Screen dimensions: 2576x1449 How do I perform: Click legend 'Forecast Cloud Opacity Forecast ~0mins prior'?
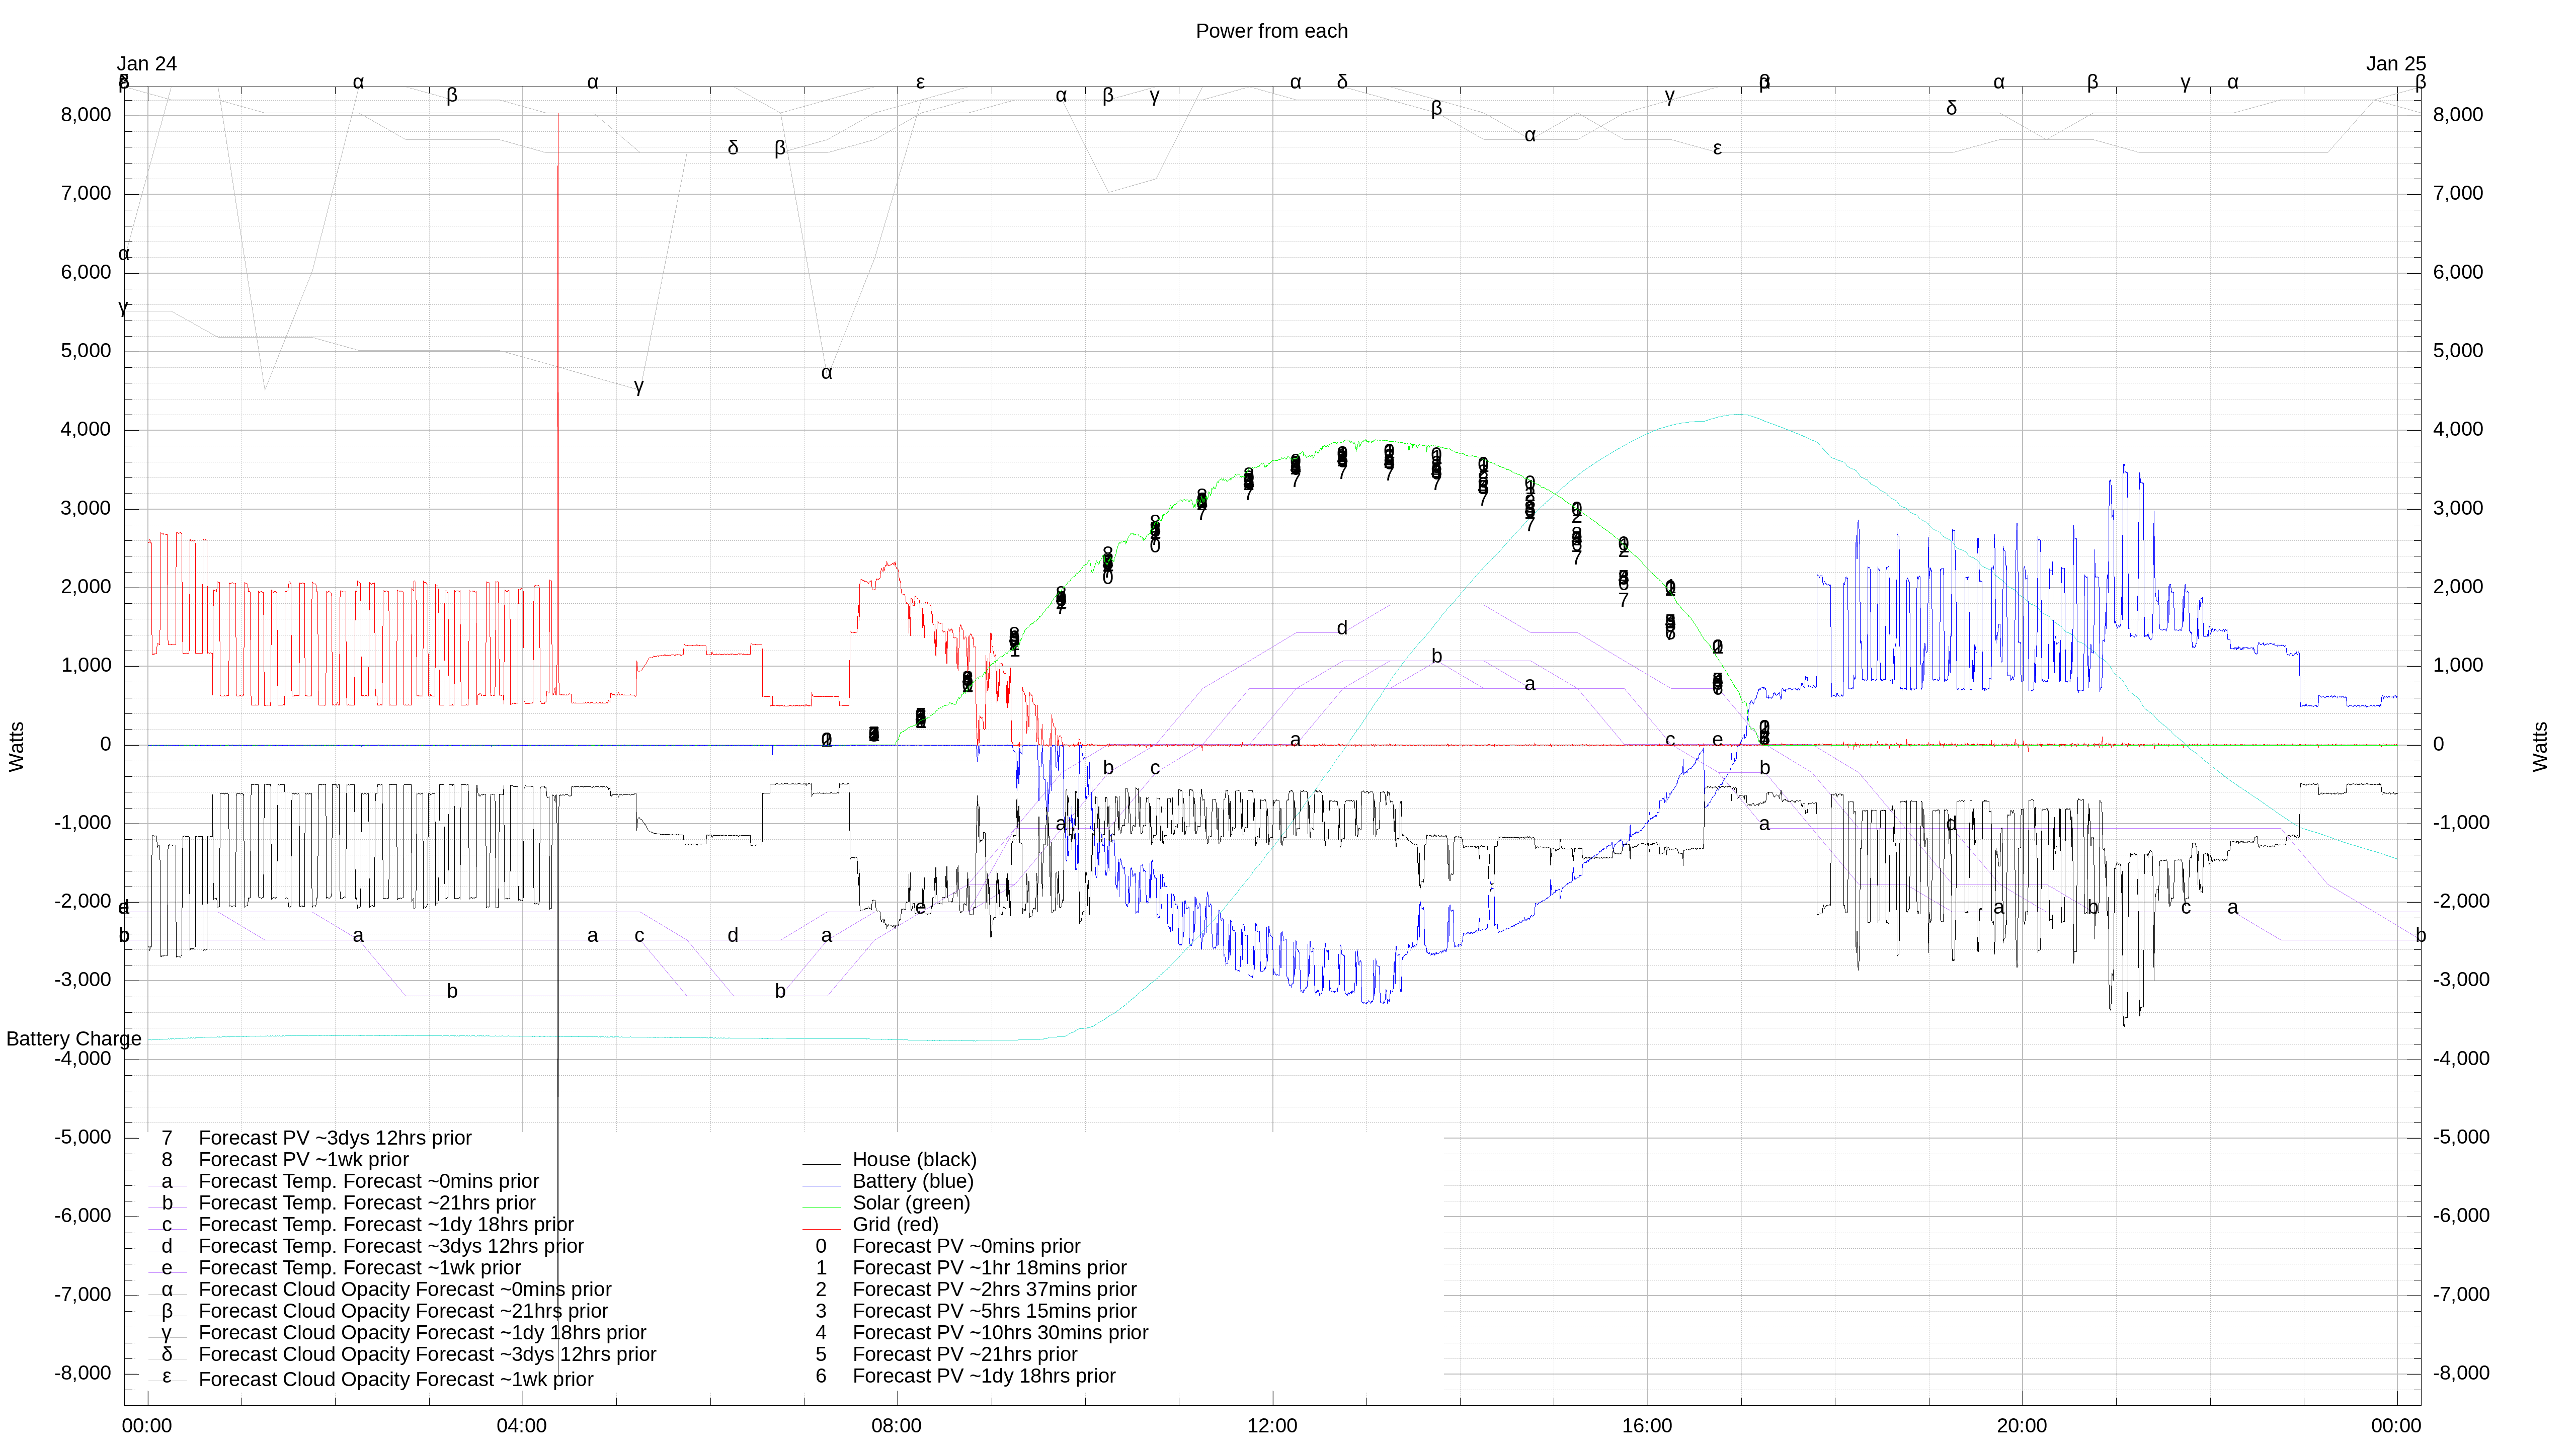coord(405,1290)
